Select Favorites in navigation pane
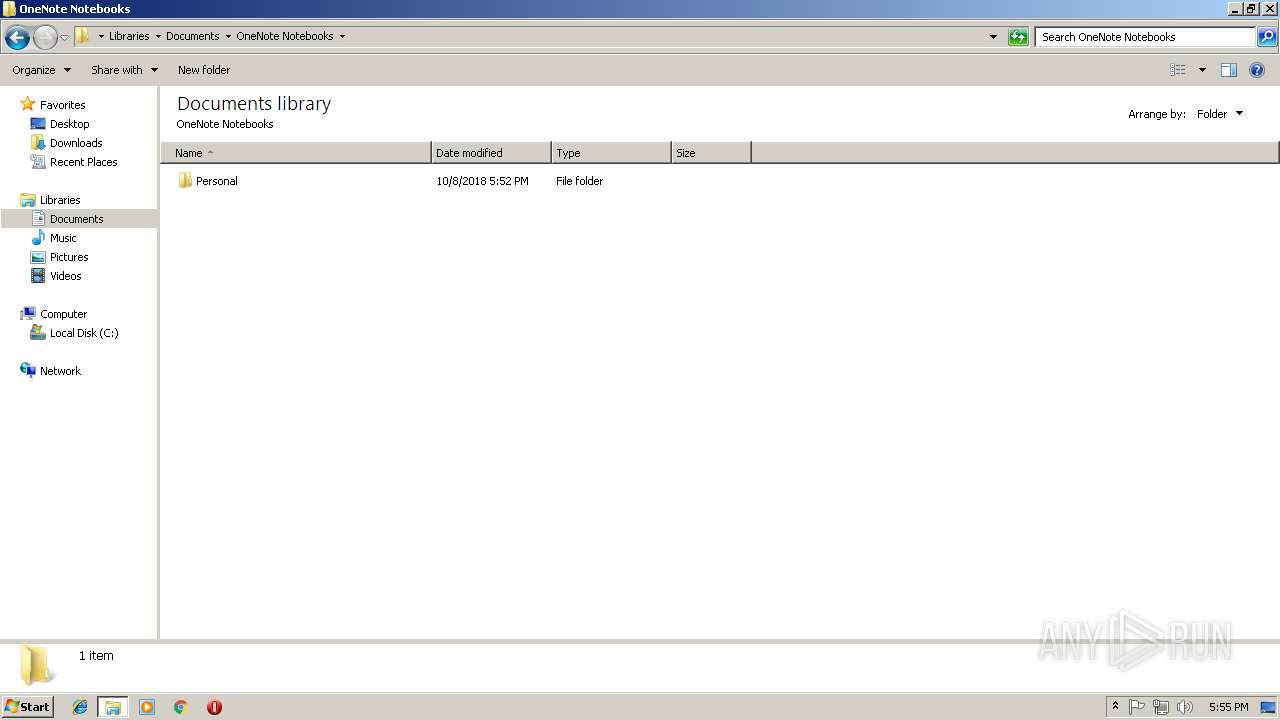This screenshot has width=1280, height=720. click(62, 105)
